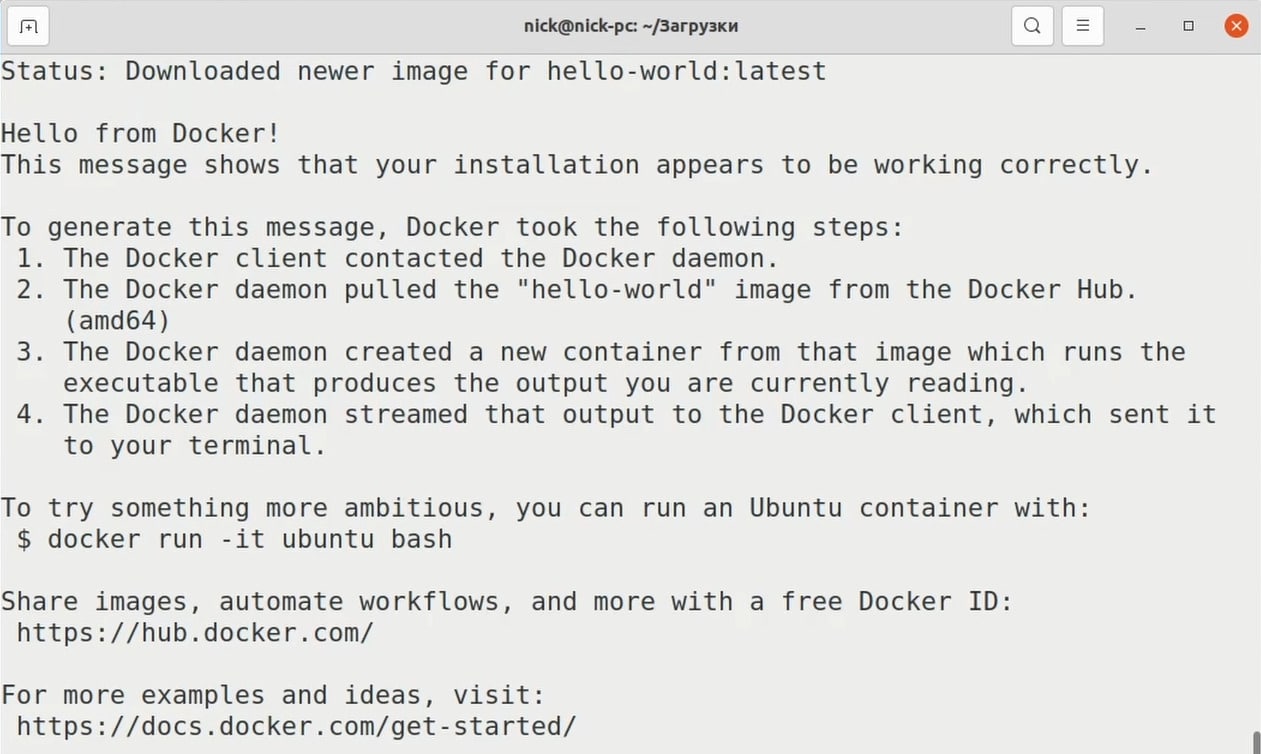Close the terminal window

coord(1236,26)
